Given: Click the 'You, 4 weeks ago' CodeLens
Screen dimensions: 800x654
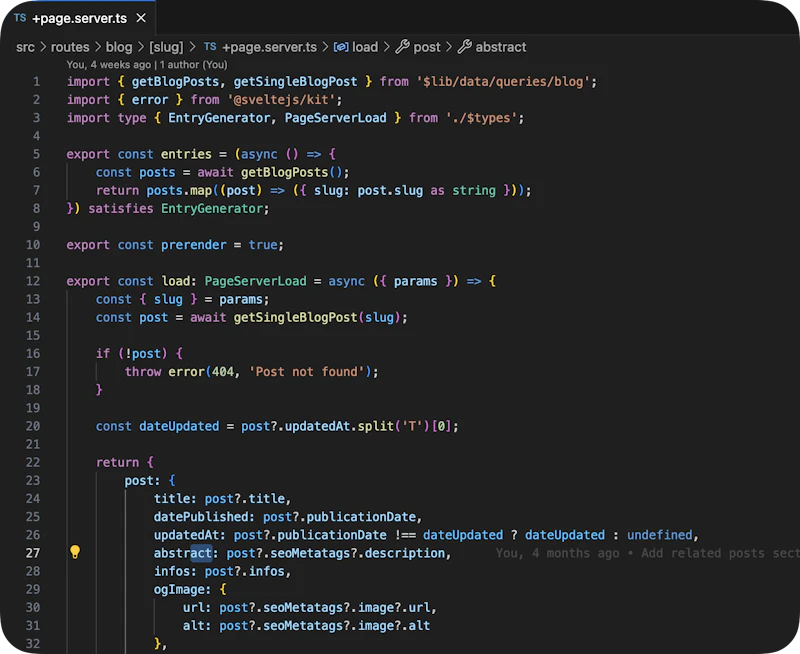Looking at the screenshot, I should point(109,65).
